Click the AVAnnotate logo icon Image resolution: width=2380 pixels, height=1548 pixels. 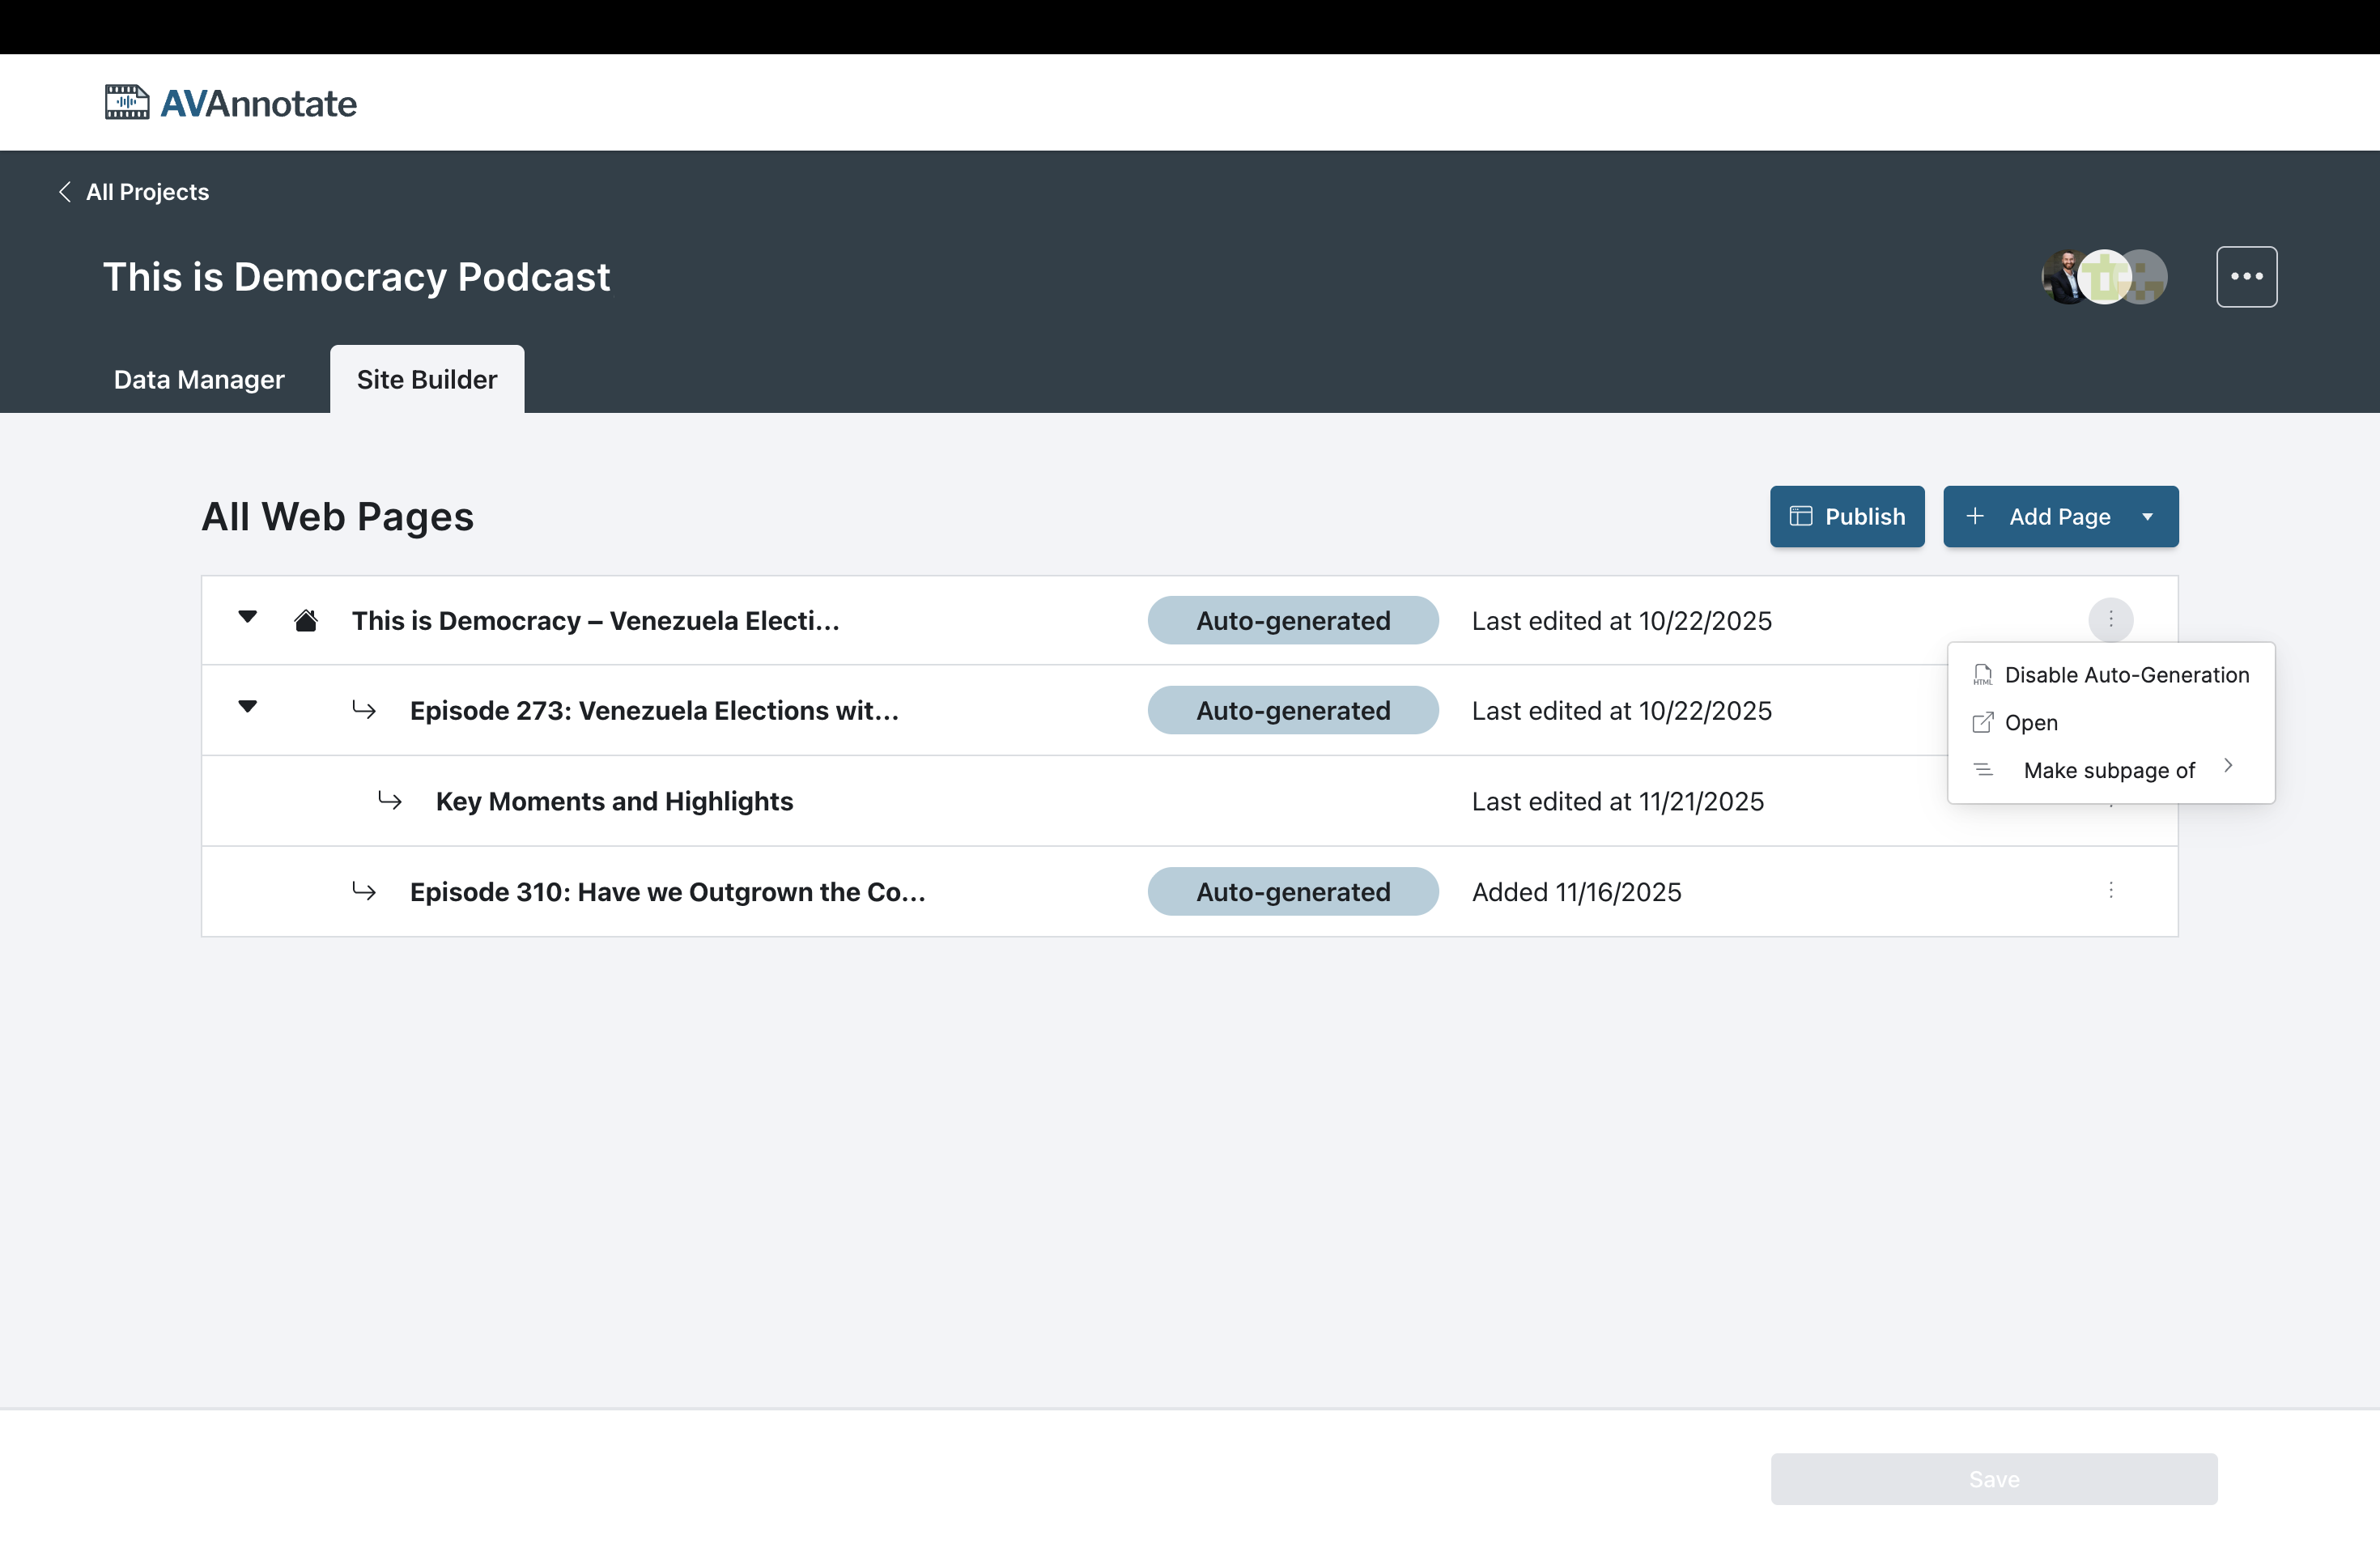click(127, 103)
